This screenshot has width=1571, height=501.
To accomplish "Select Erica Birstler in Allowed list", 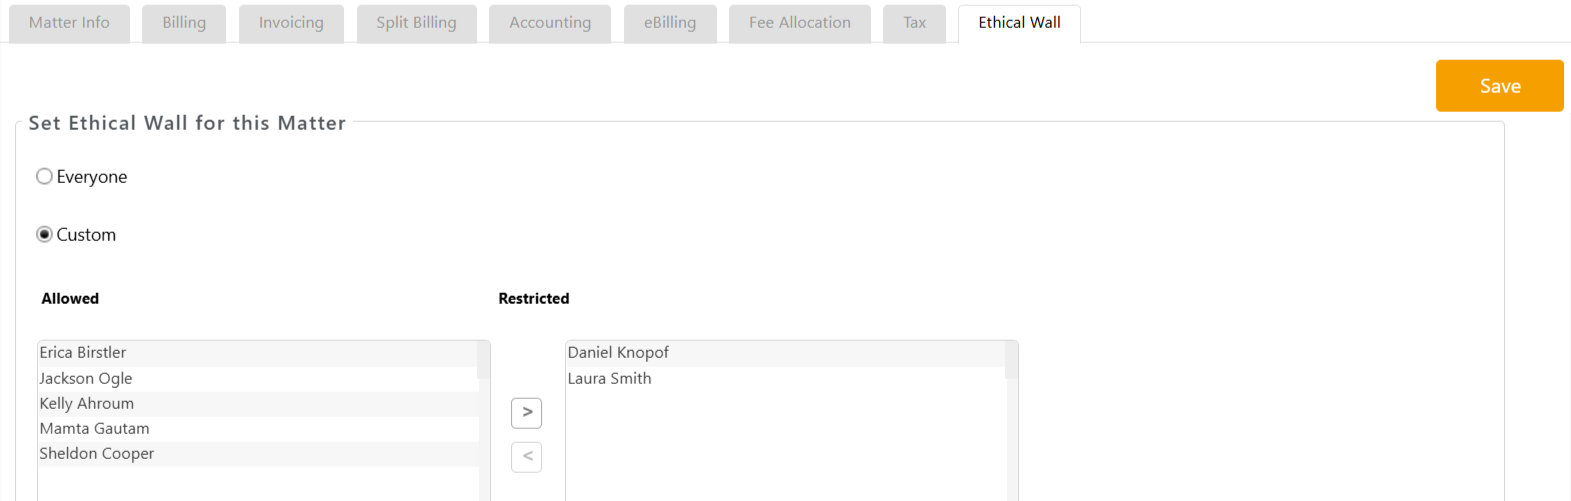I will 83,353.
